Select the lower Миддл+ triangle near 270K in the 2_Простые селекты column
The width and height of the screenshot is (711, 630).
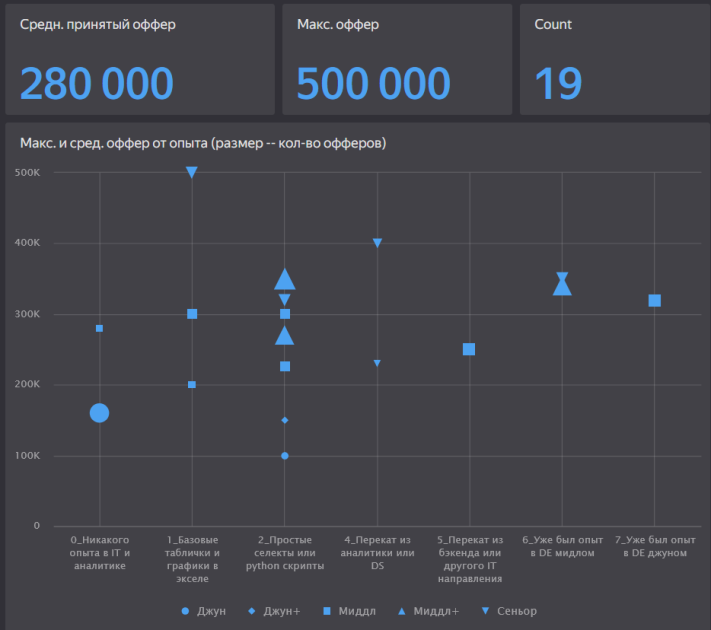pyautogui.click(x=284, y=336)
